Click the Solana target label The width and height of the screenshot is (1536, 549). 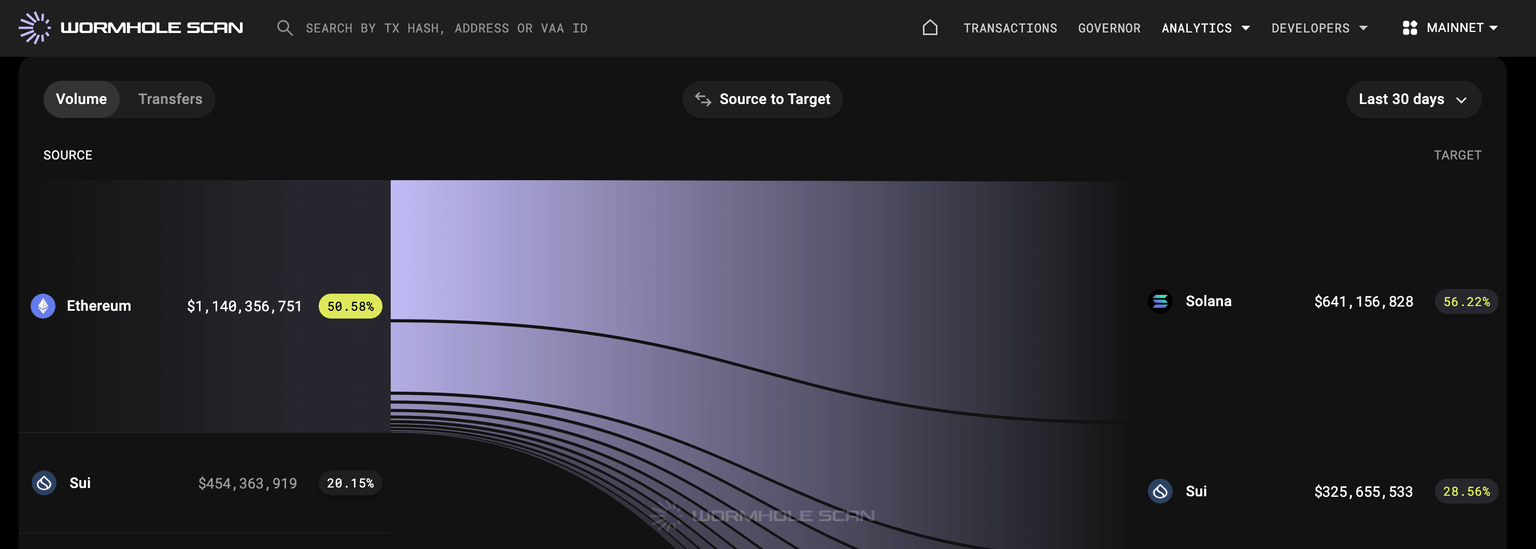click(1209, 301)
